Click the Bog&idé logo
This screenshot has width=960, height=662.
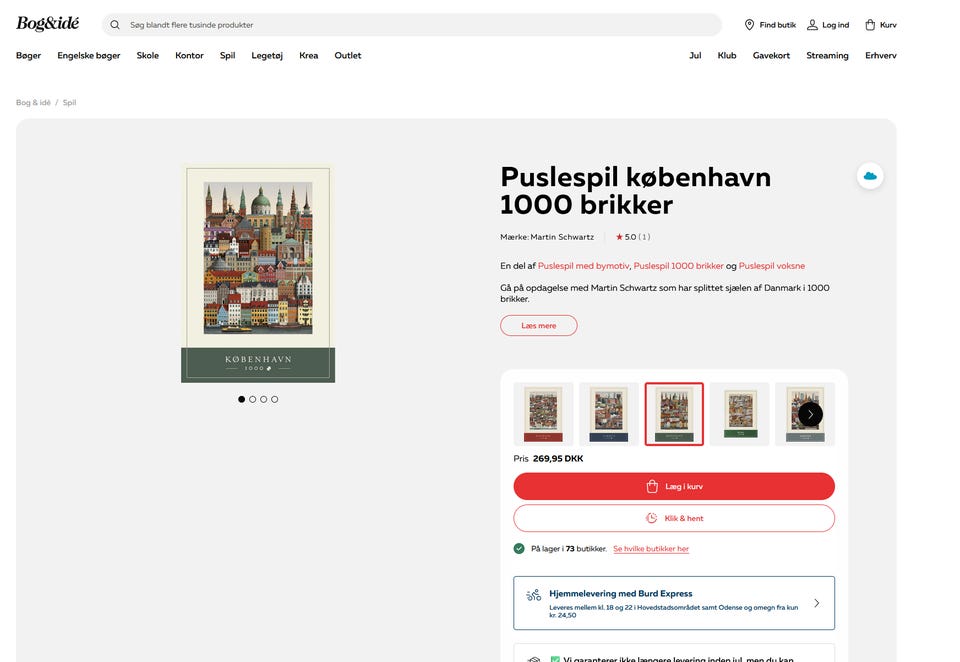[x=45, y=22]
